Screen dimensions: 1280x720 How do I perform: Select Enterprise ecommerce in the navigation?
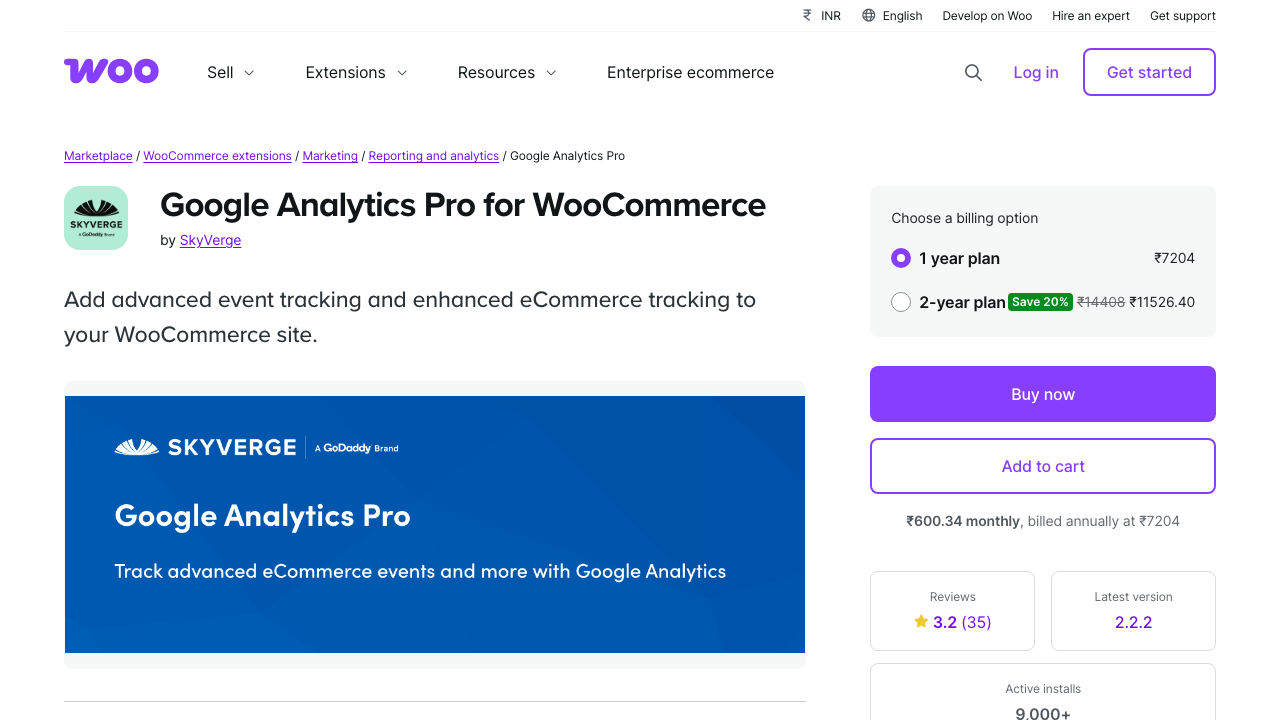(x=690, y=72)
